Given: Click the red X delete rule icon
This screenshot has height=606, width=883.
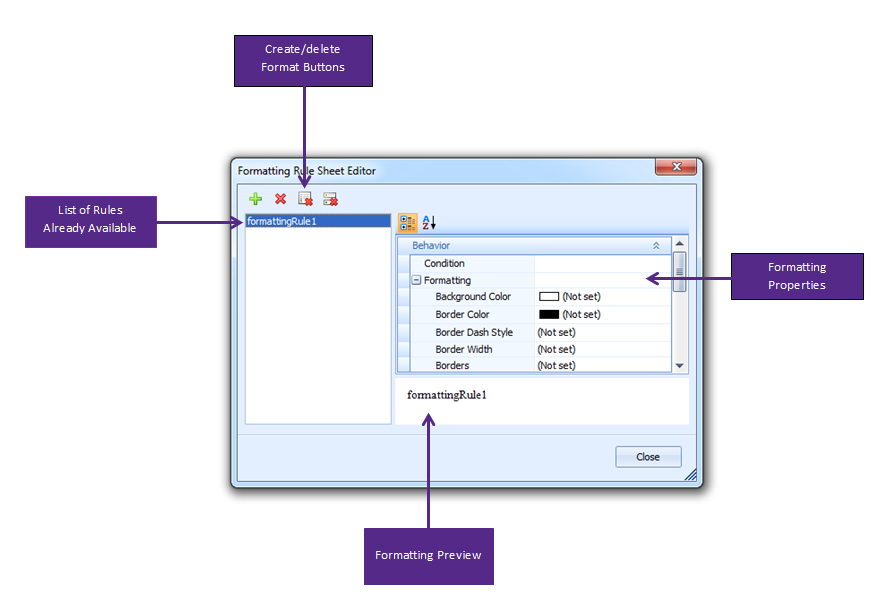Looking at the screenshot, I should (280, 199).
